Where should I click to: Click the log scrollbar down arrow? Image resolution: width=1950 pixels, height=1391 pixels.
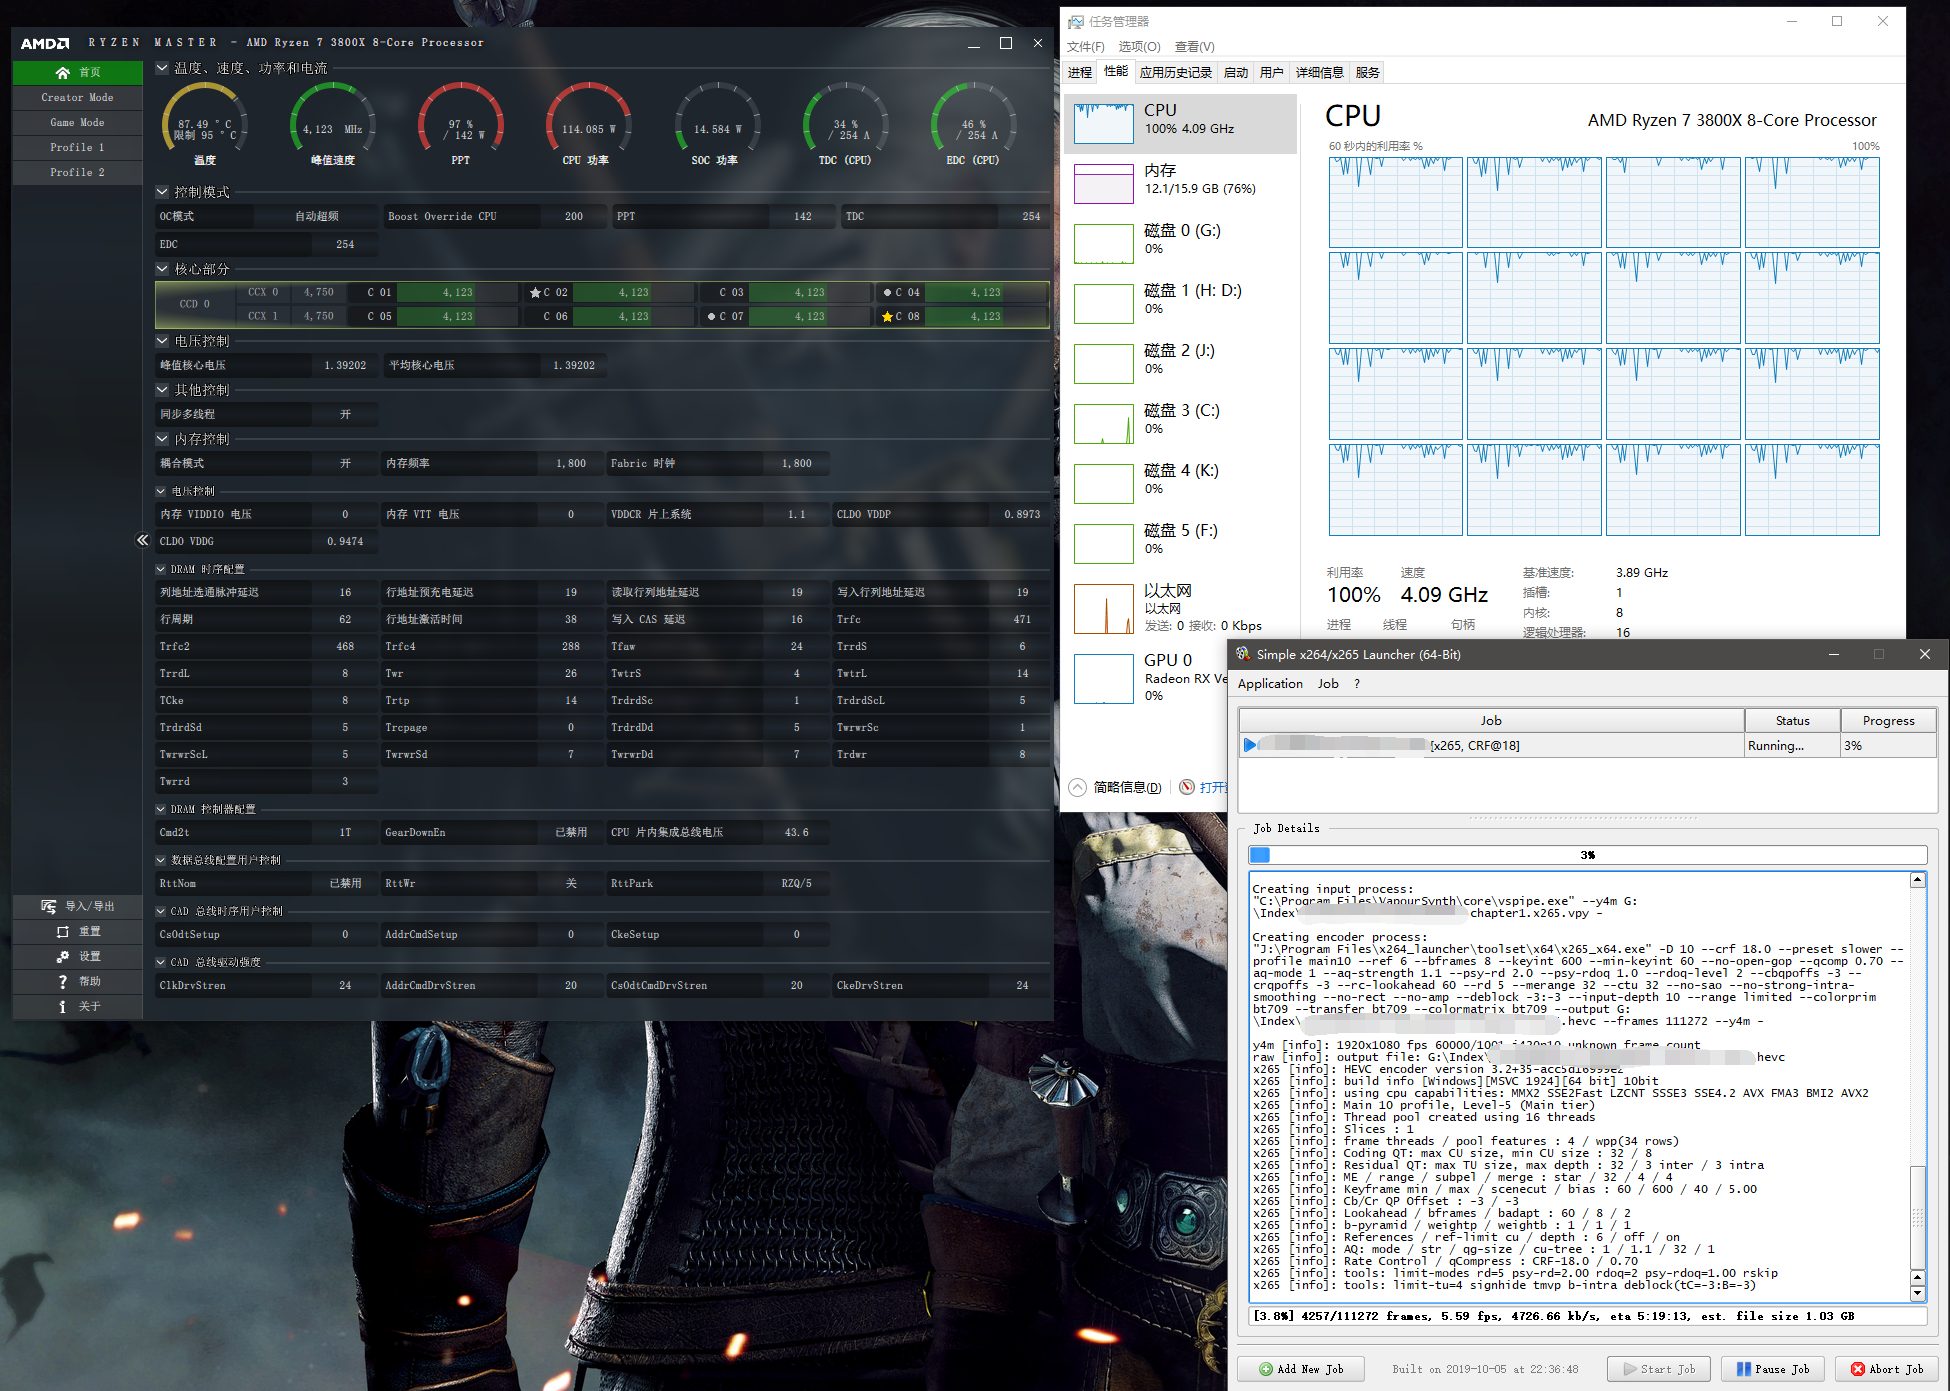click(1917, 1293)
